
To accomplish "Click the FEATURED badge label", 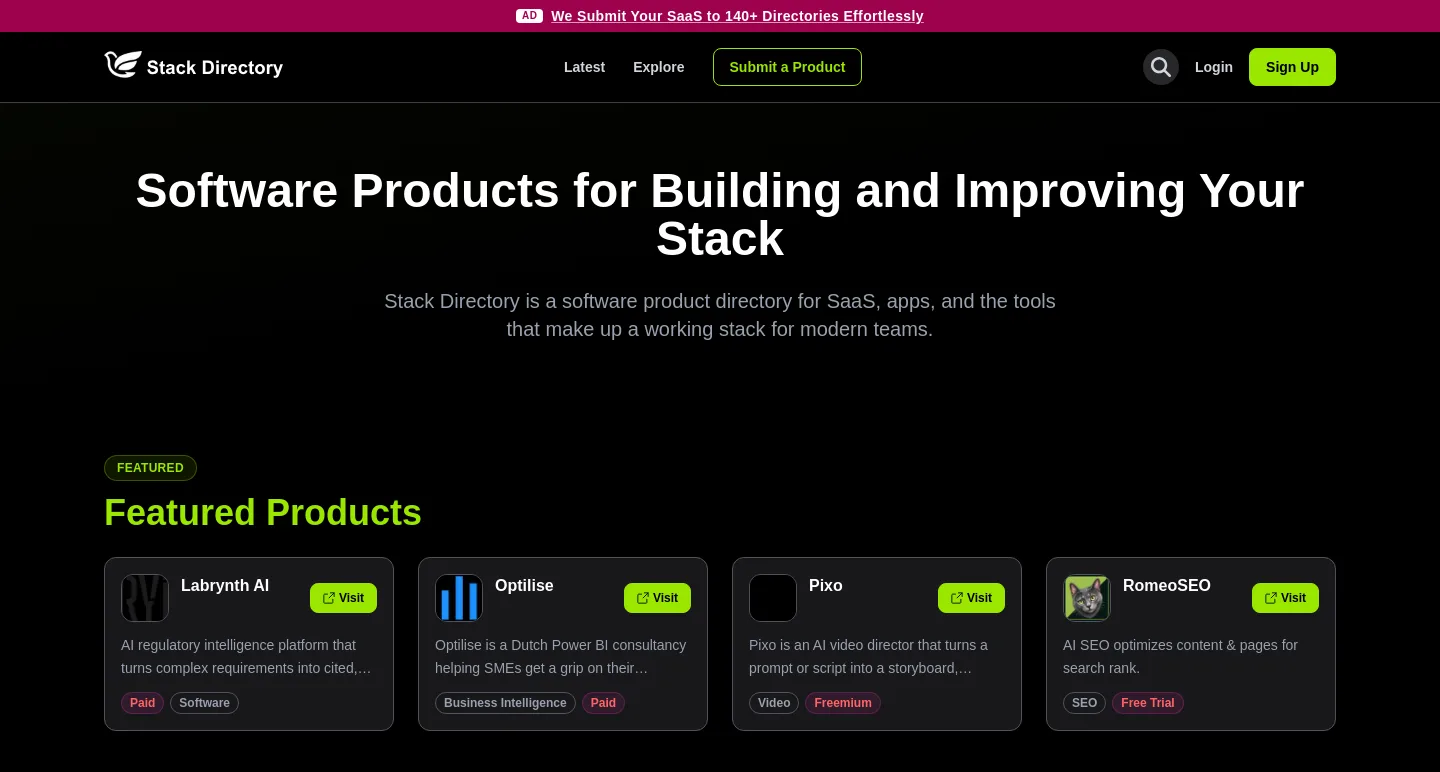I will tap(150, 468).
